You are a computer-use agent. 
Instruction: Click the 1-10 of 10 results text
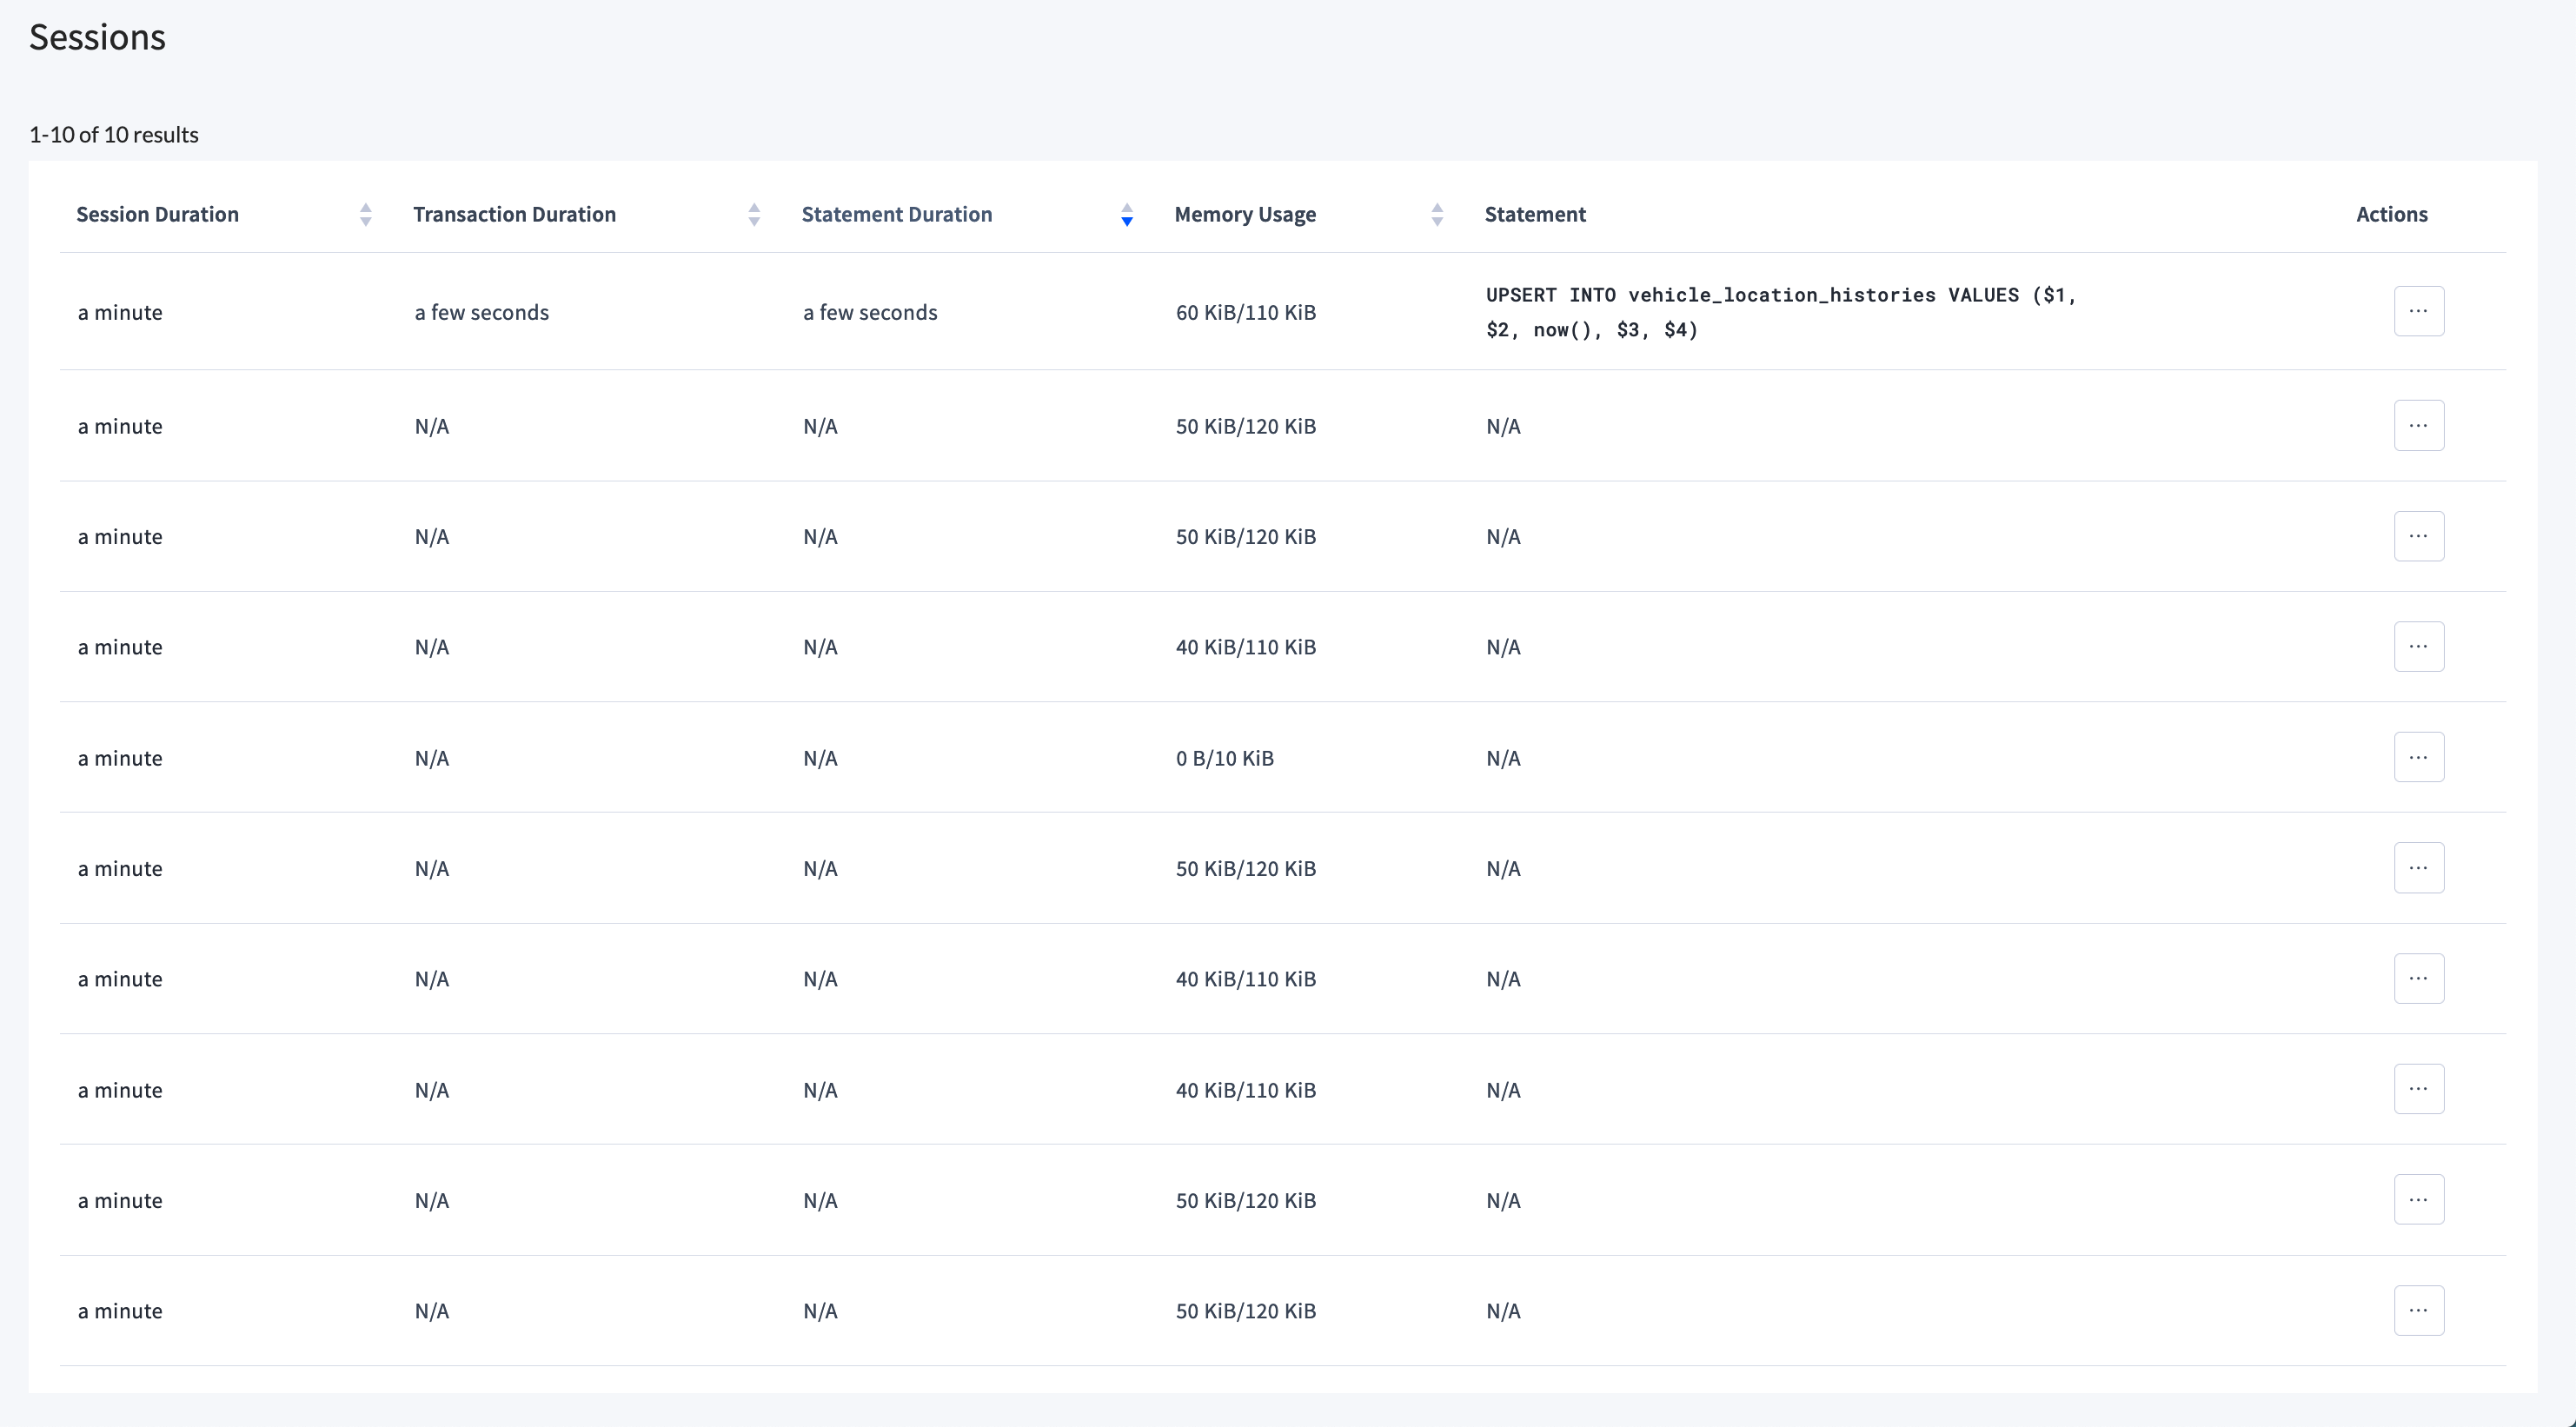click(x=113, y=134)
